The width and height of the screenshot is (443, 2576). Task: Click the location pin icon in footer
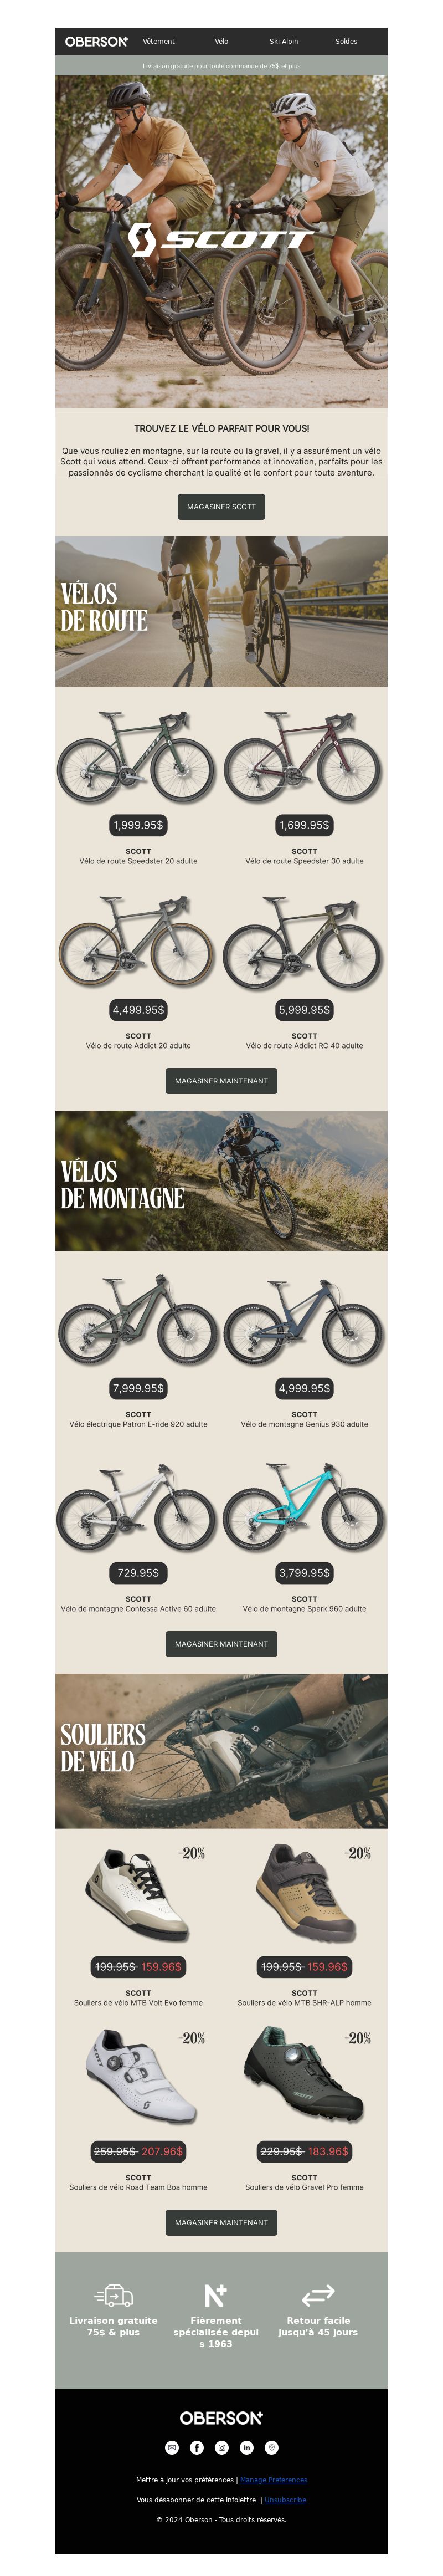pos(271,2447)
